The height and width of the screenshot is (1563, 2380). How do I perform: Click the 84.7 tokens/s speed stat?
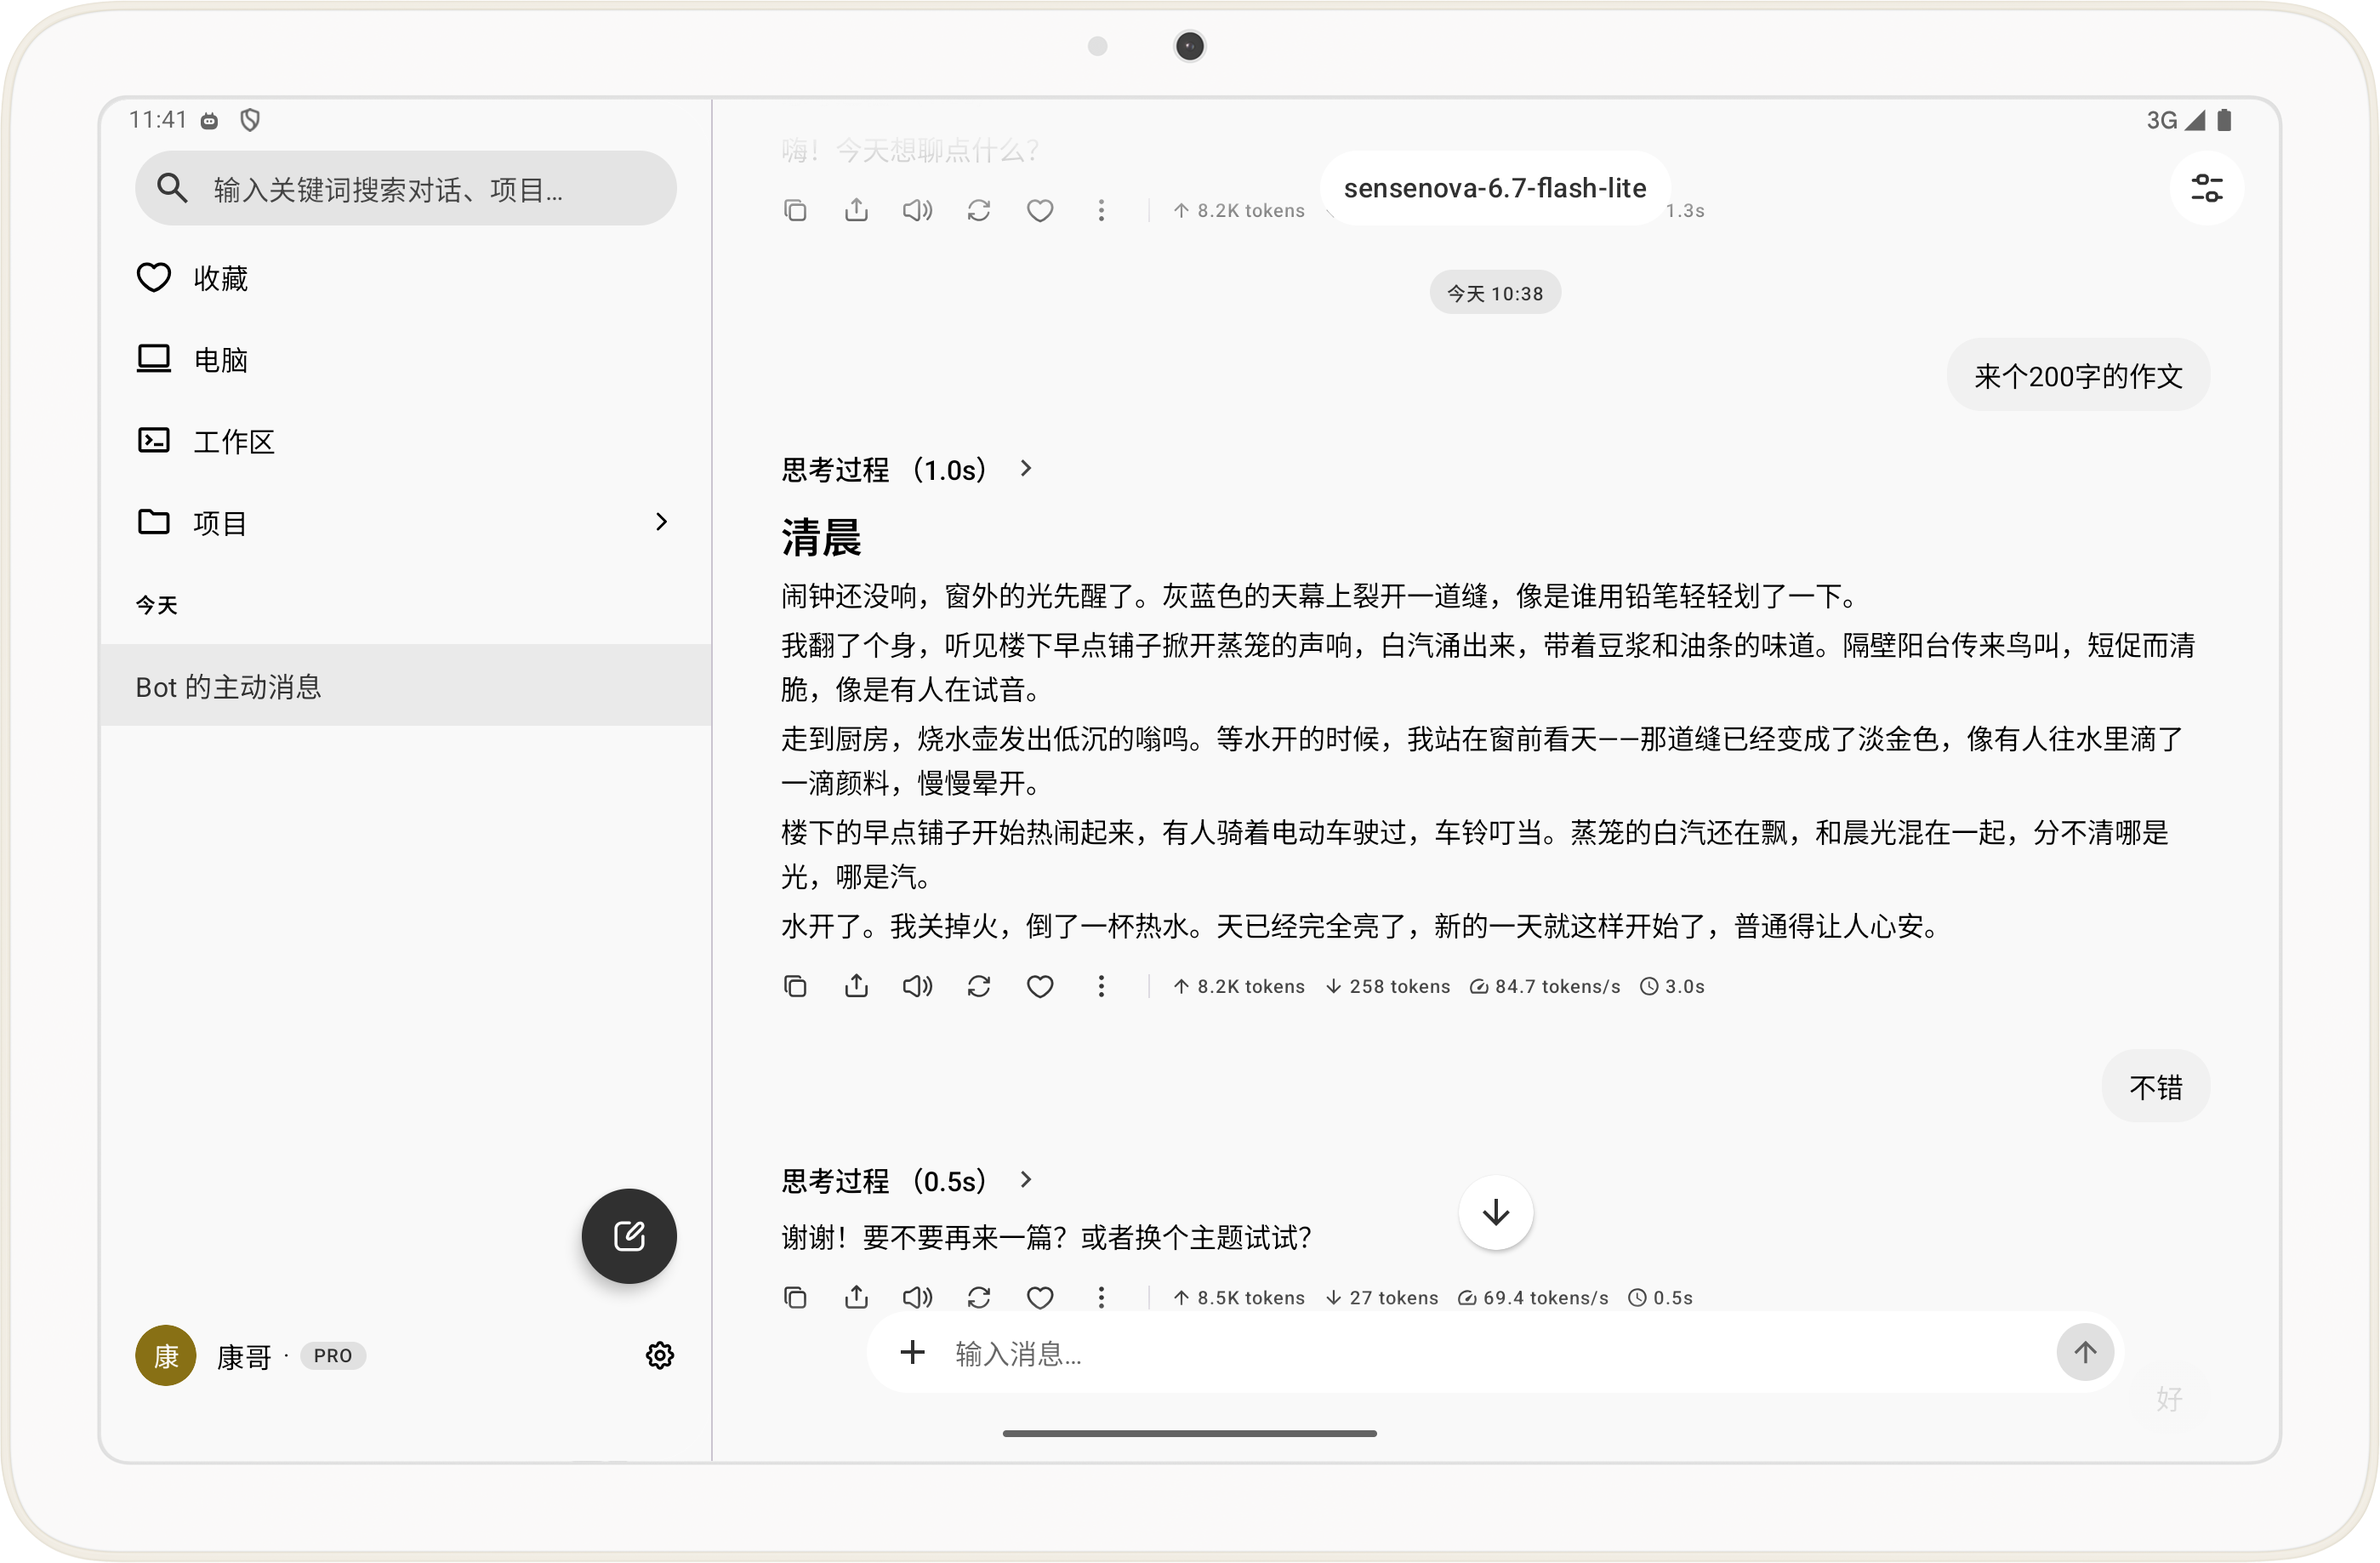(x=1545, y=986)
